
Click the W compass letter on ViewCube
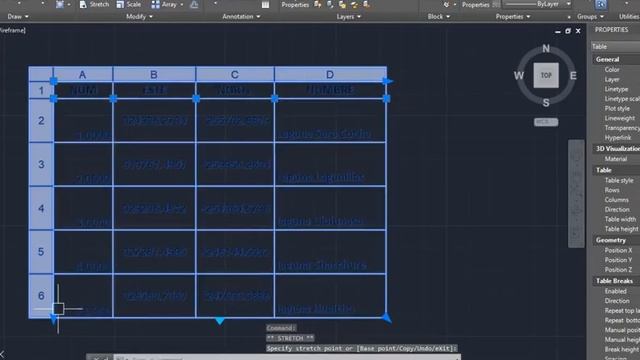519,76
